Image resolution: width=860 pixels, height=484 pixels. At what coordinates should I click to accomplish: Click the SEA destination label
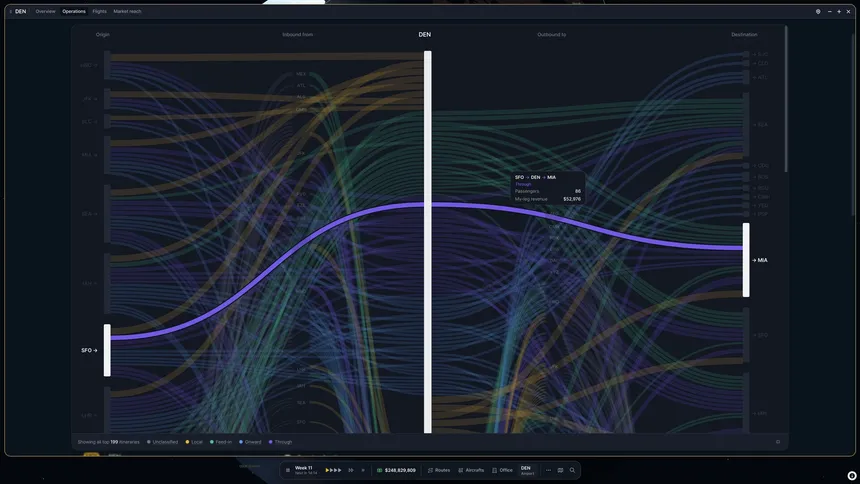762,125
